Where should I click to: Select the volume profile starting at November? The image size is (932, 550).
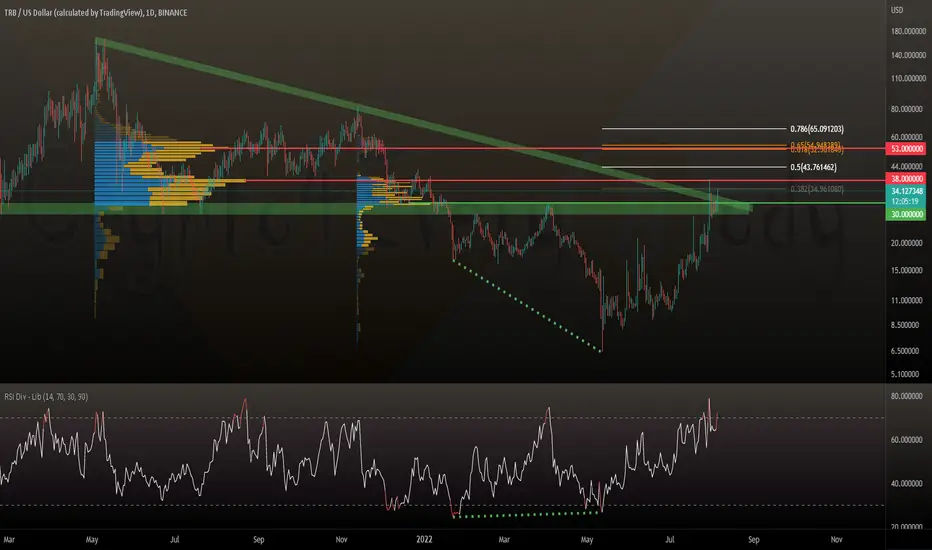(380, 196)
